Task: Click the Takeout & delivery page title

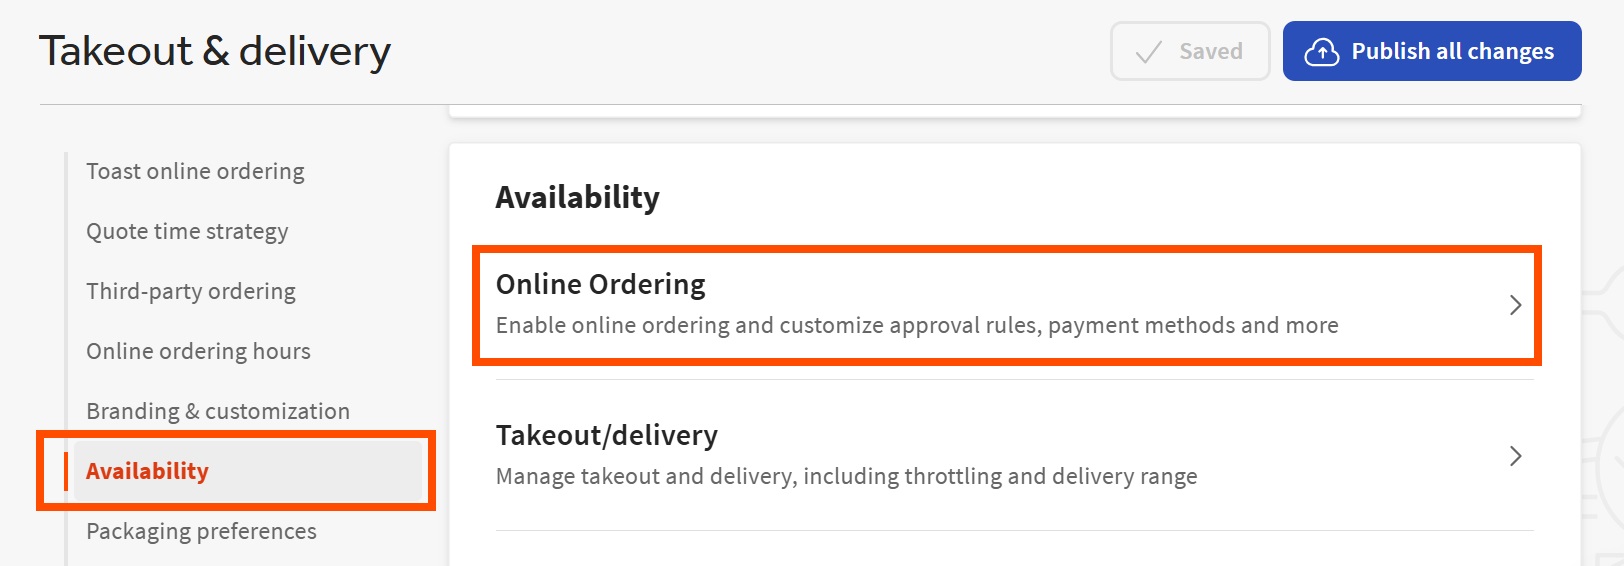Action: pos(215,52)
